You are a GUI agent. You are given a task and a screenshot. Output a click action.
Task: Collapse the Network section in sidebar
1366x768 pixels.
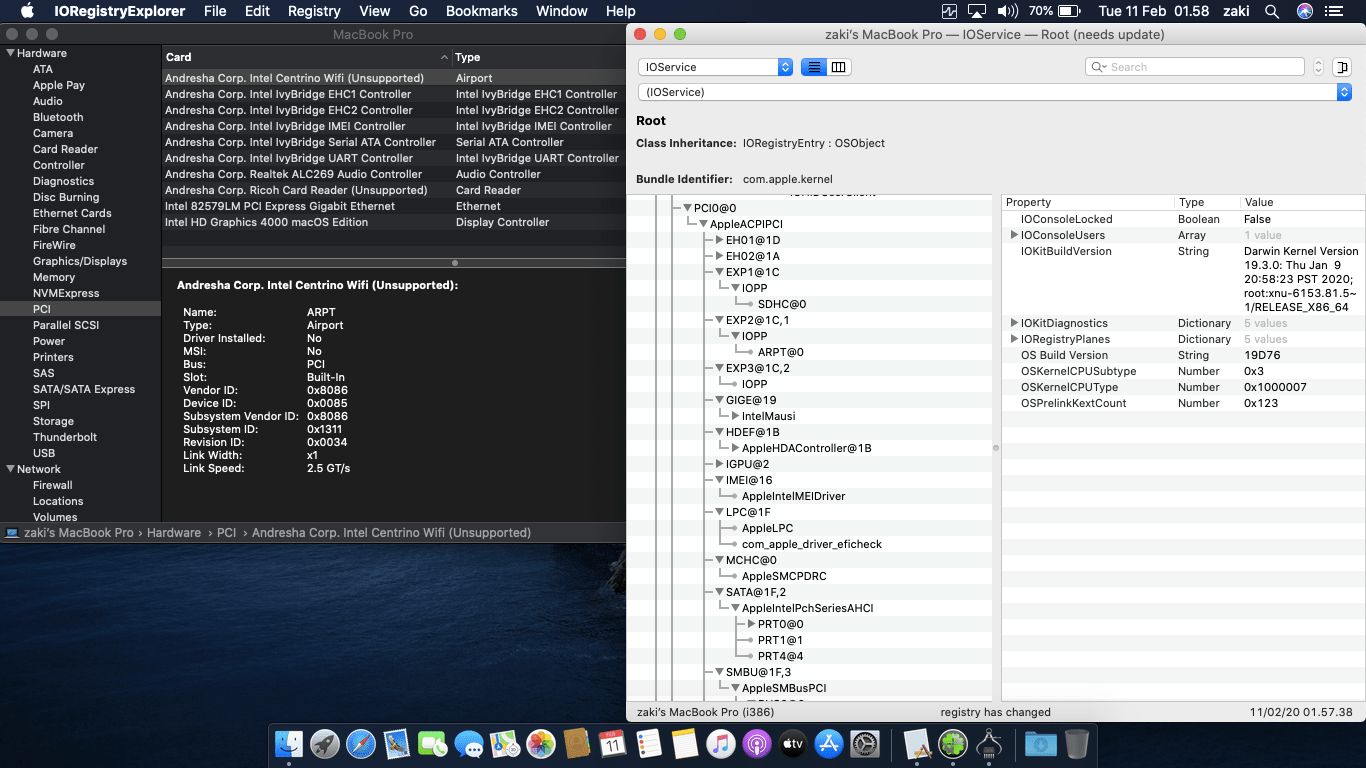click(x=10, y=469)
